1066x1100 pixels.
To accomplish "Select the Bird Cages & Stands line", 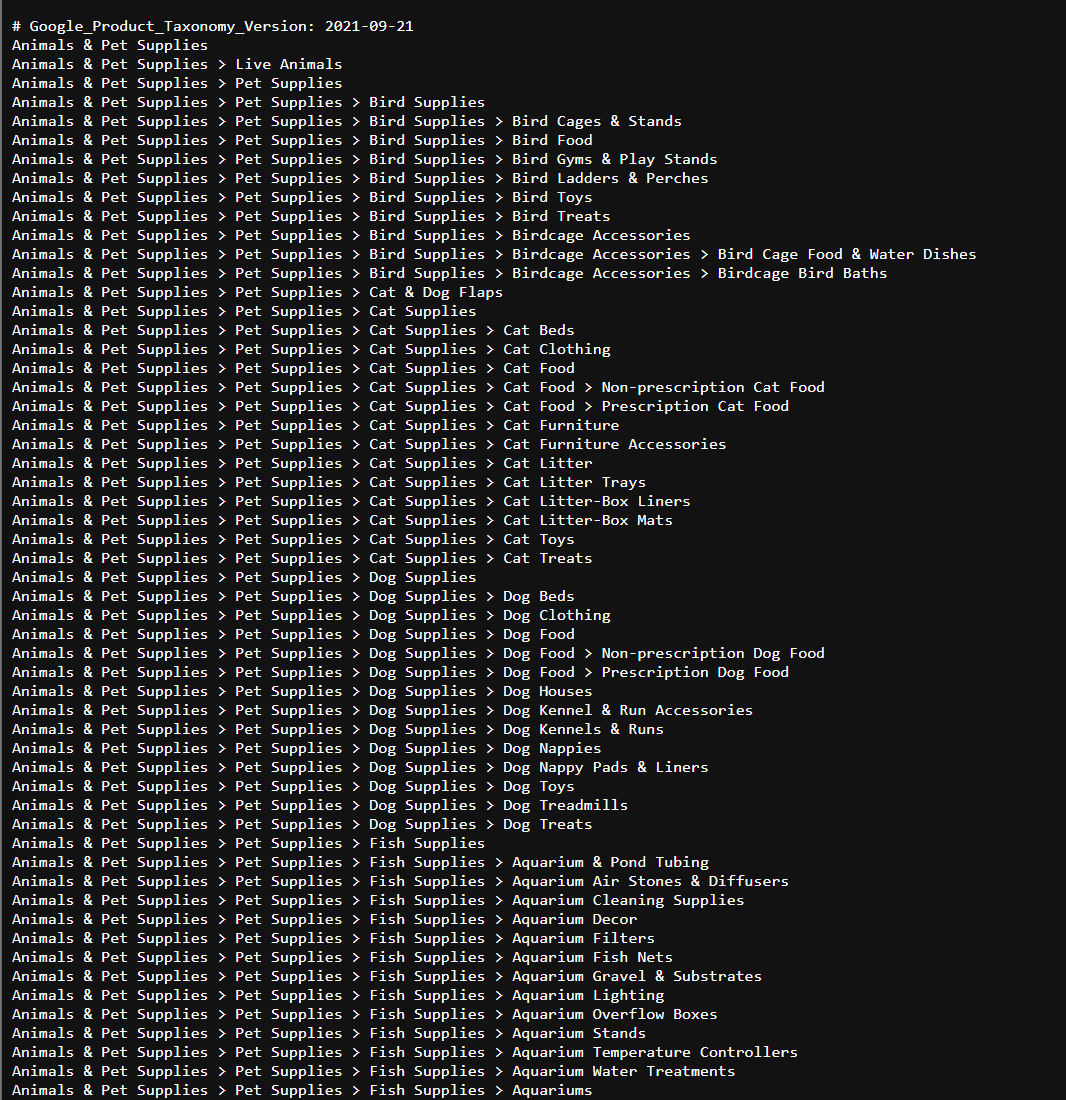I will (346, 121).
